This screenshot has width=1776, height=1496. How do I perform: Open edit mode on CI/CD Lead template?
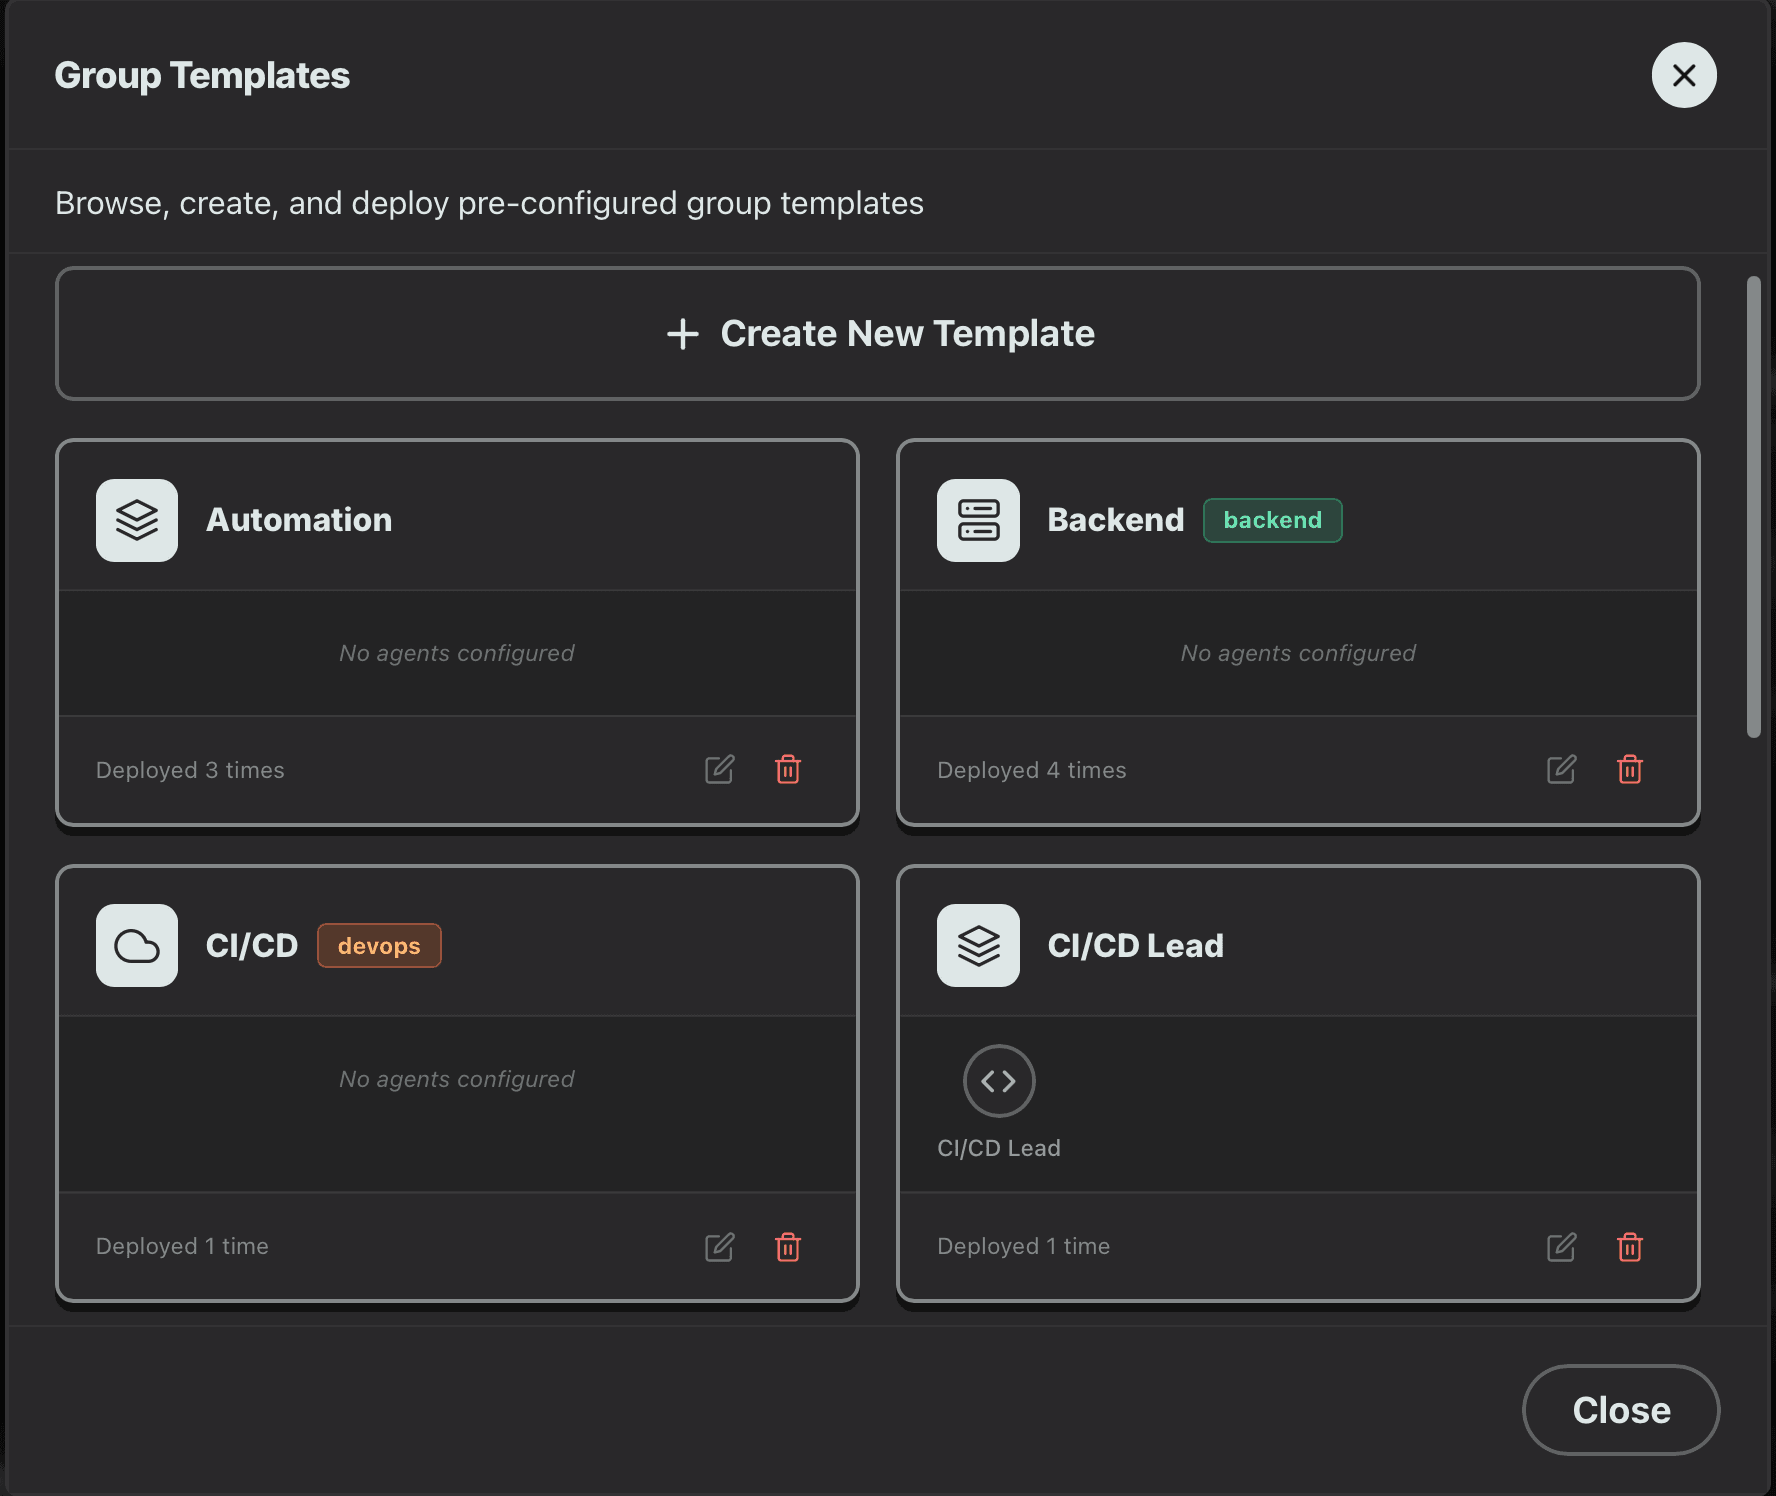(x=1560, y=1246)
